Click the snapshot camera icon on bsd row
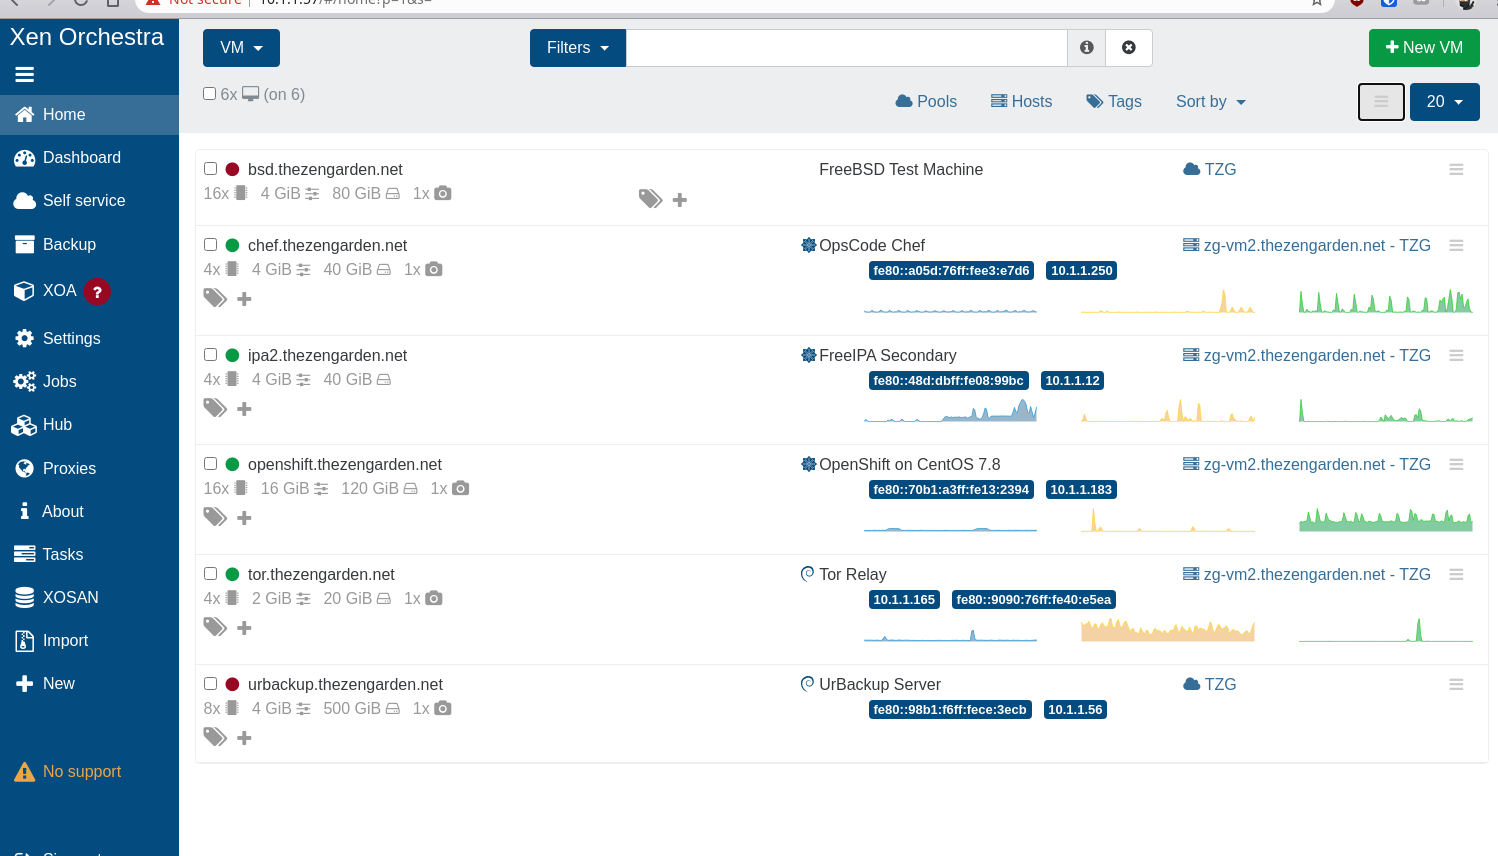The image size is (1498, 856). pos(443,193)
